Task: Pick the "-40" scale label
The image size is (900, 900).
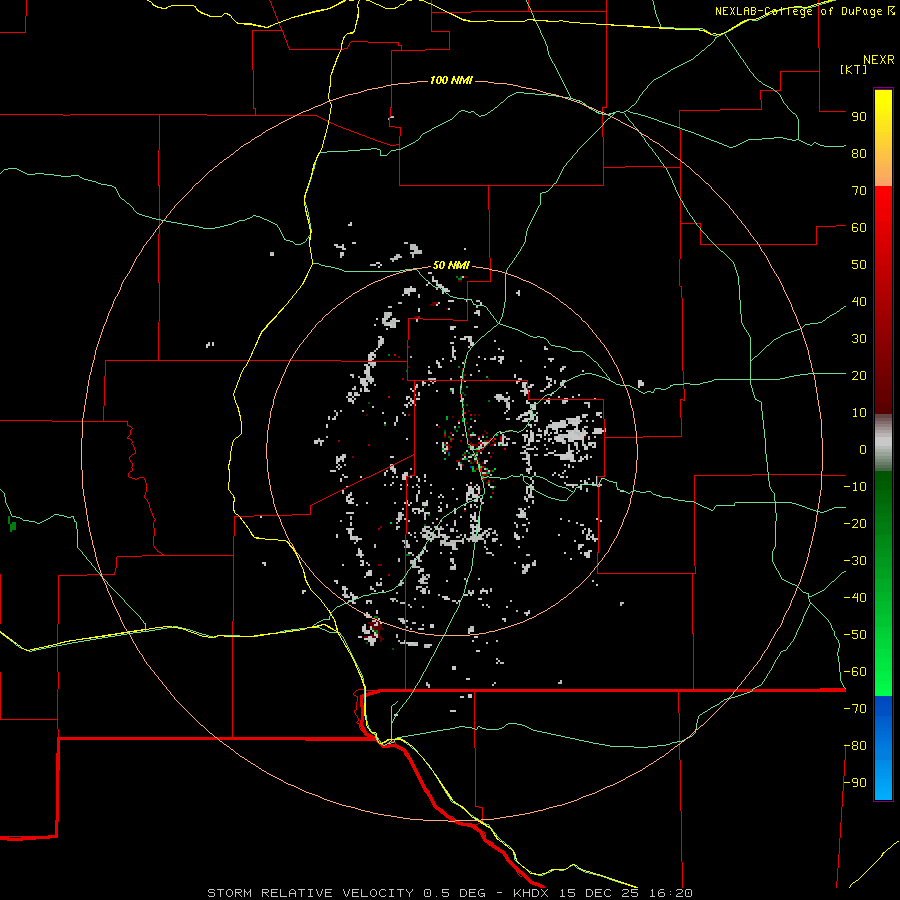Action: pyautogui.click(x=855, y=598)
